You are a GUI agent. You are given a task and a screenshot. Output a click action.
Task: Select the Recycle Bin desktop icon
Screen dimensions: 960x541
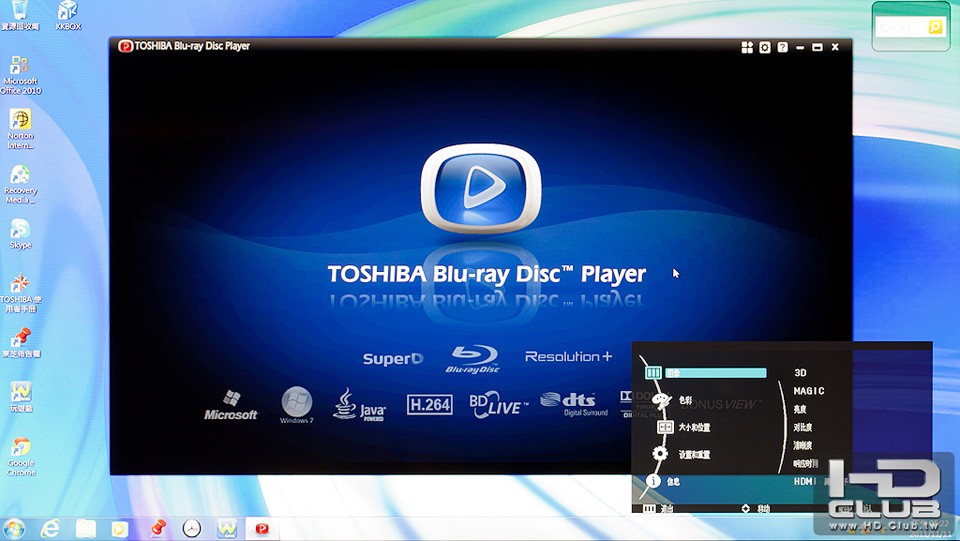point(20,15)
